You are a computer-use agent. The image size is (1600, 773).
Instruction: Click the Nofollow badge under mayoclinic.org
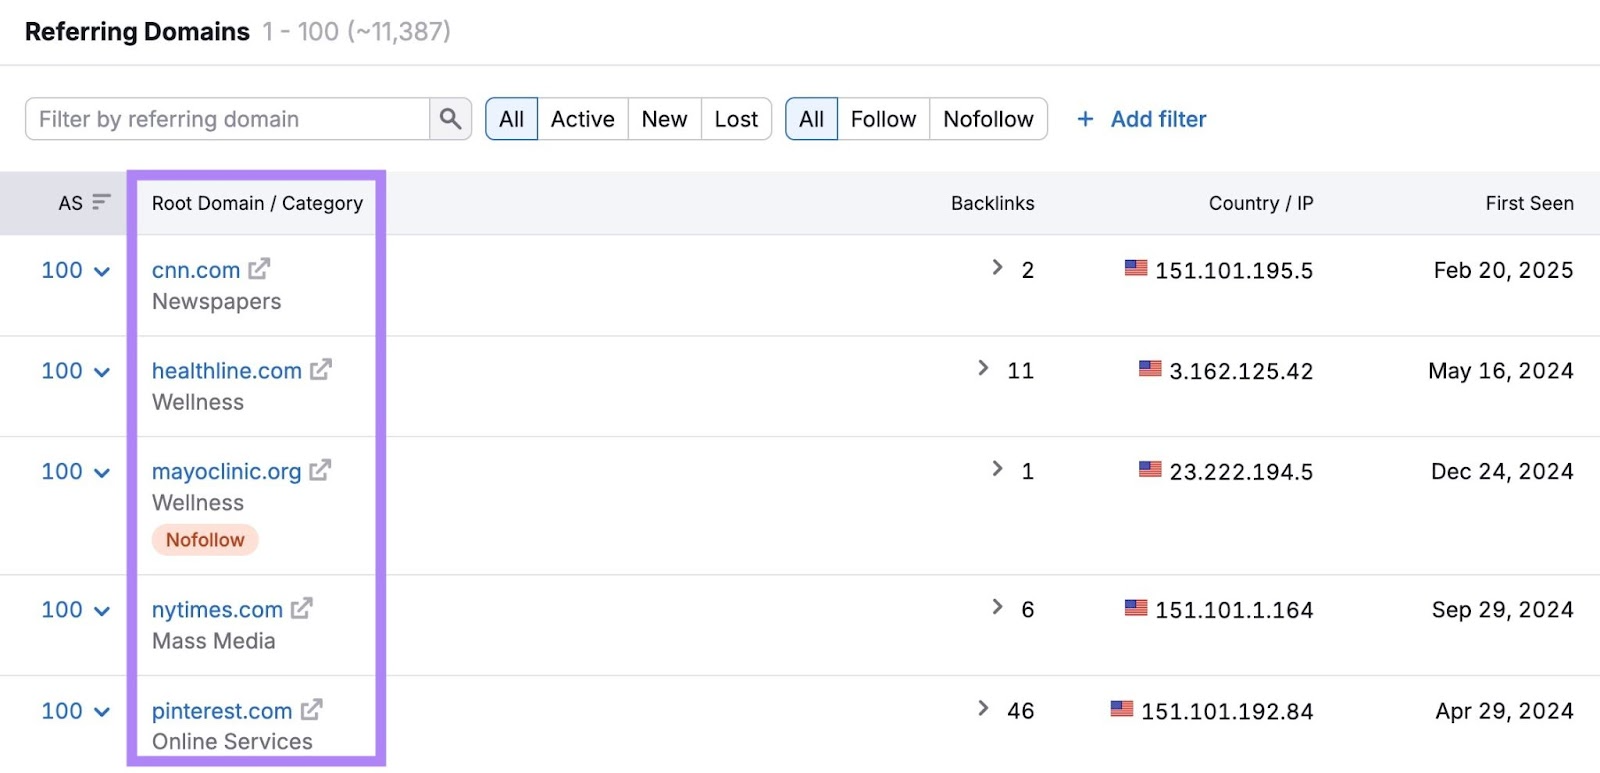click(x=205, y=540)
